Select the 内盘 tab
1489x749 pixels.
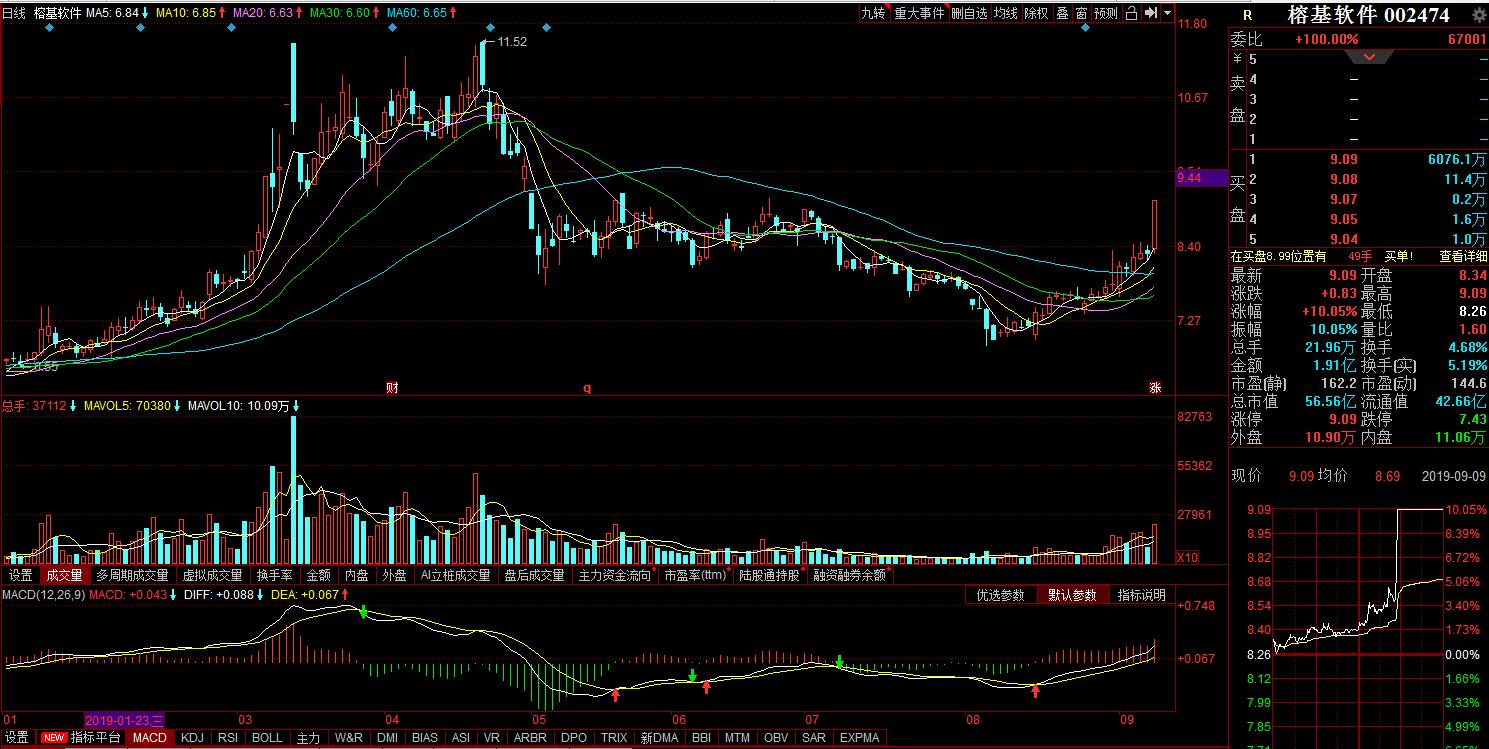[357, 575]
